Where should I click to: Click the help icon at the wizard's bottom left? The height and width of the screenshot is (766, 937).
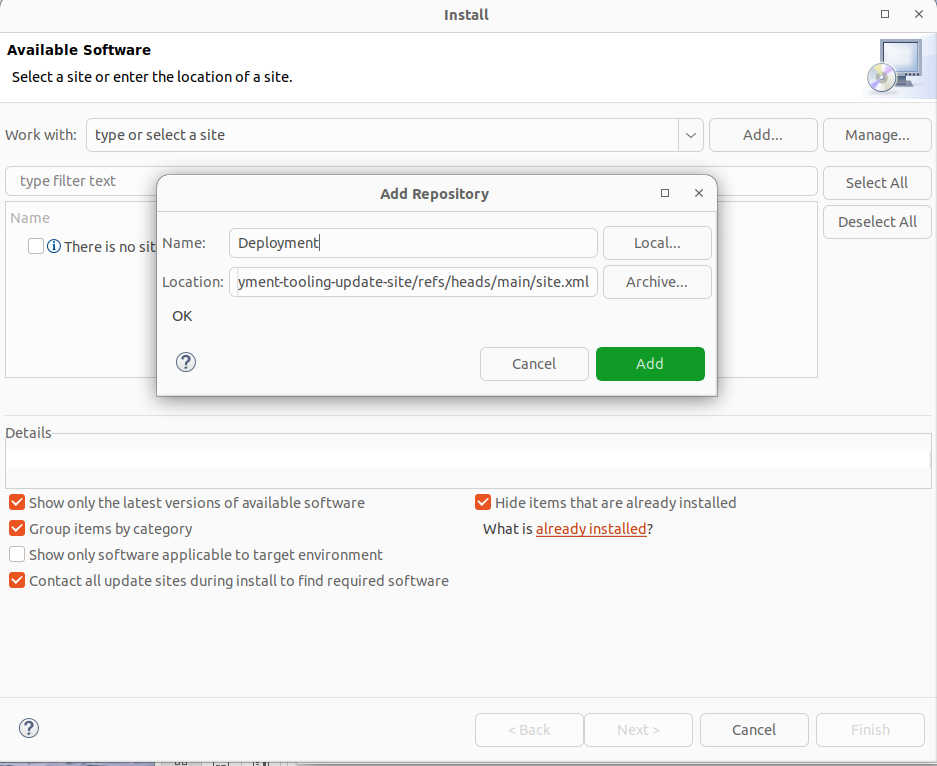tap(28, 728)
